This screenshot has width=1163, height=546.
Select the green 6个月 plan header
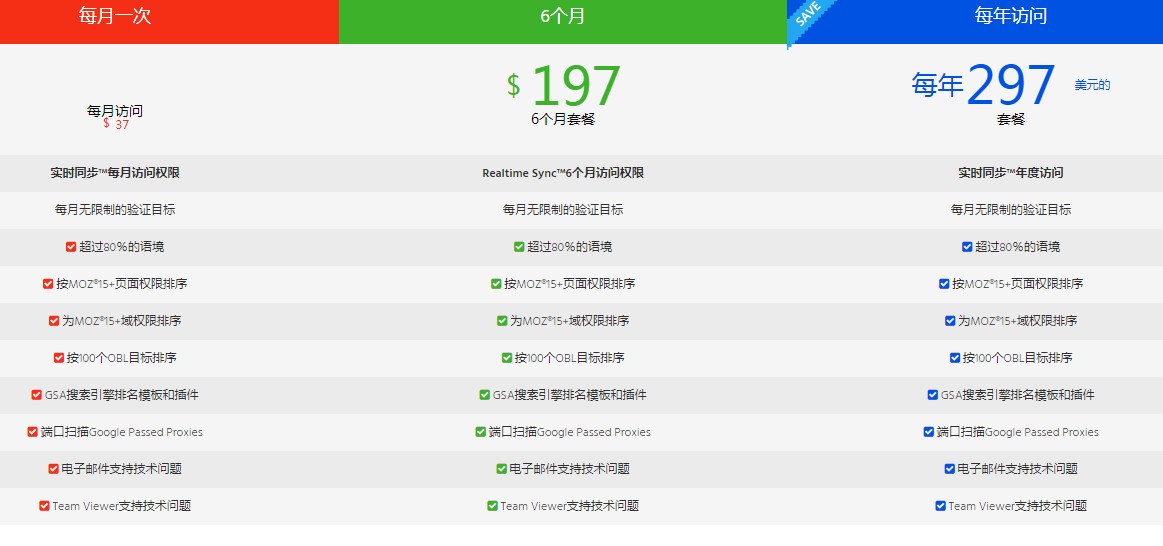click(x=563, y=22)
